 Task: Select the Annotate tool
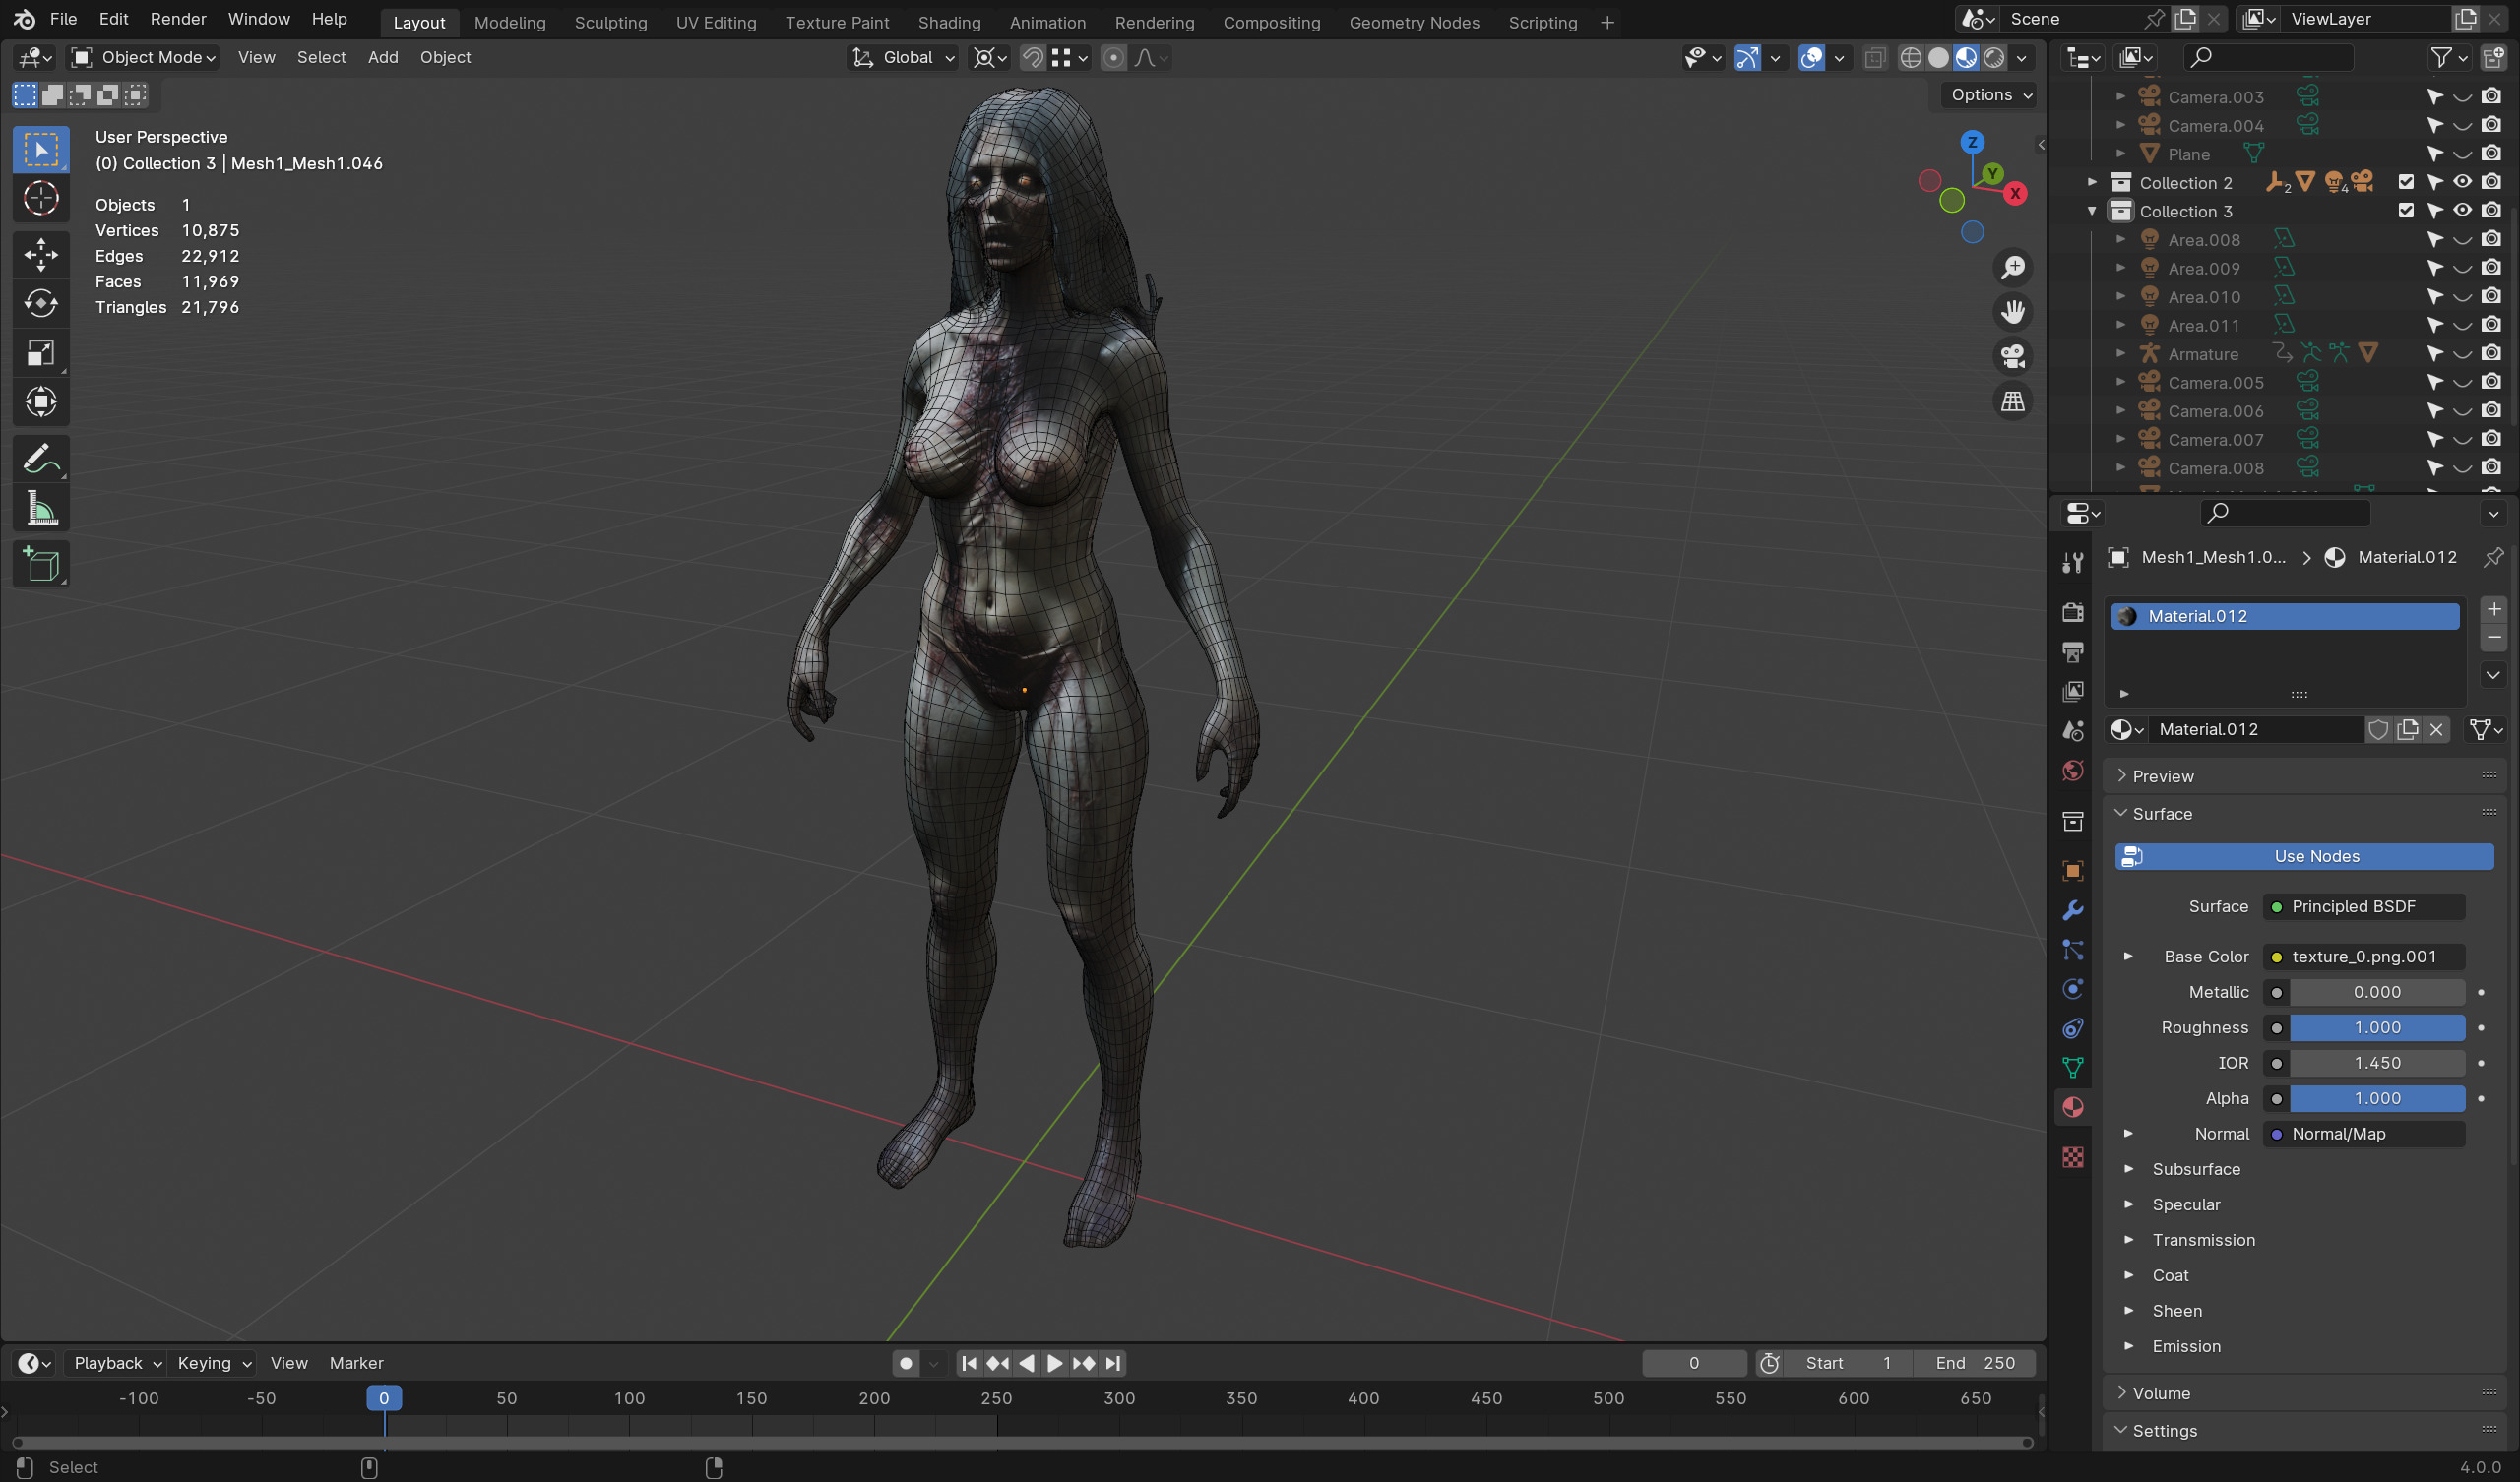coord(41,459)
